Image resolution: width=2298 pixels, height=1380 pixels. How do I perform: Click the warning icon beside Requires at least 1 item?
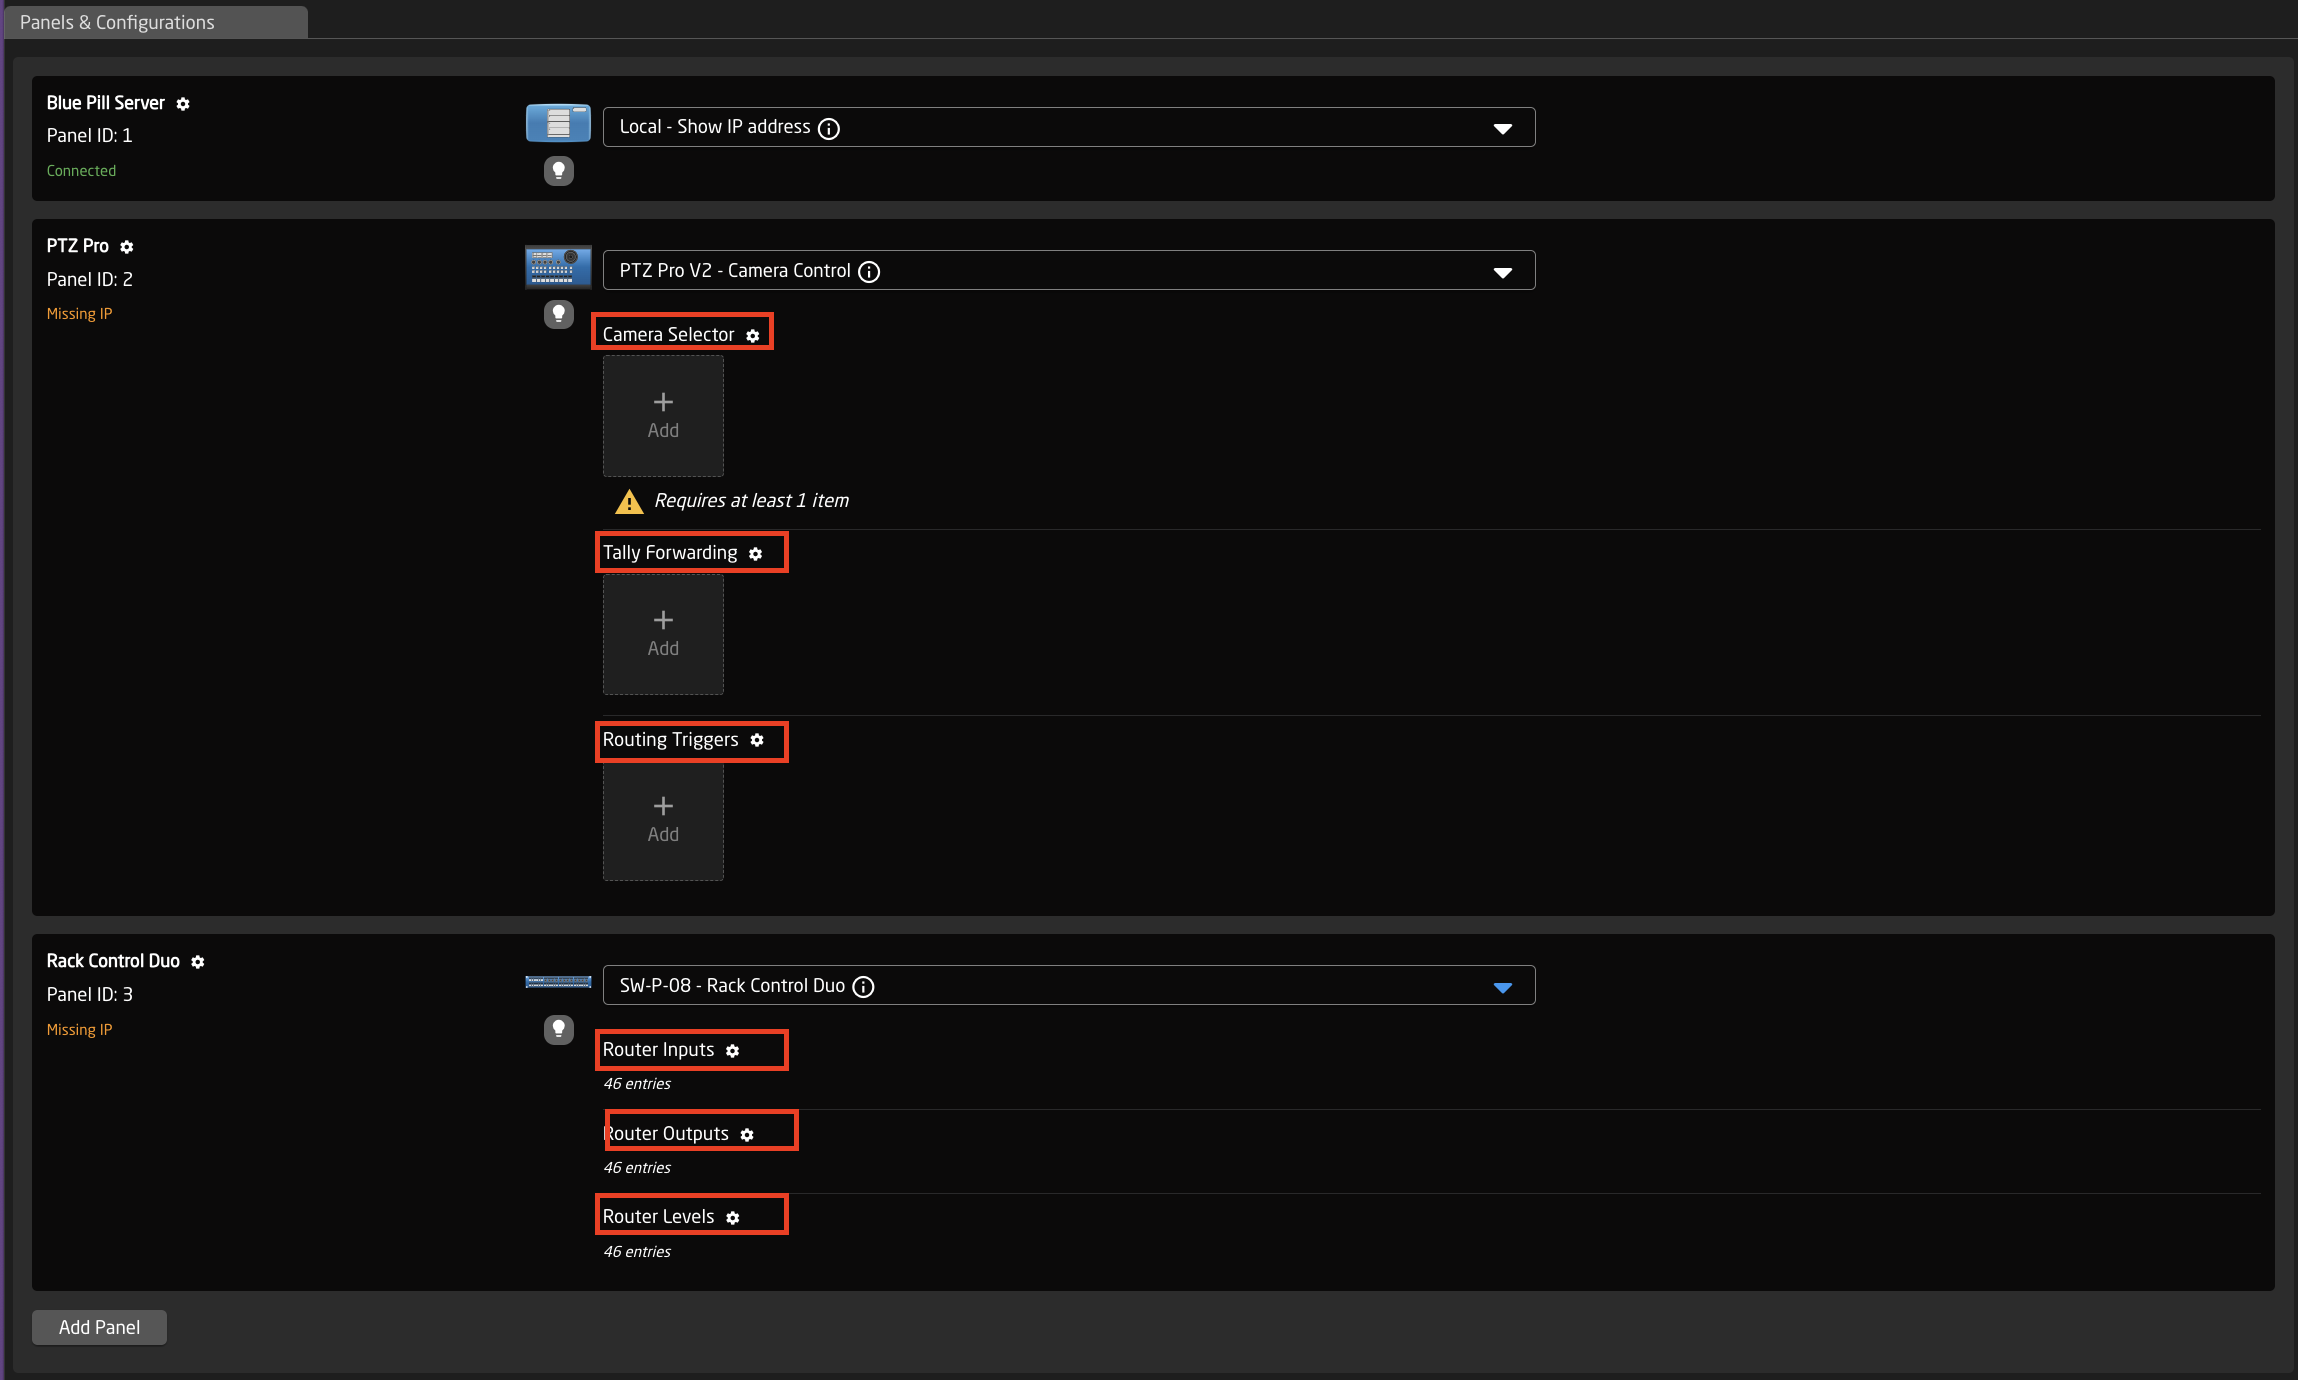(629, 502)
